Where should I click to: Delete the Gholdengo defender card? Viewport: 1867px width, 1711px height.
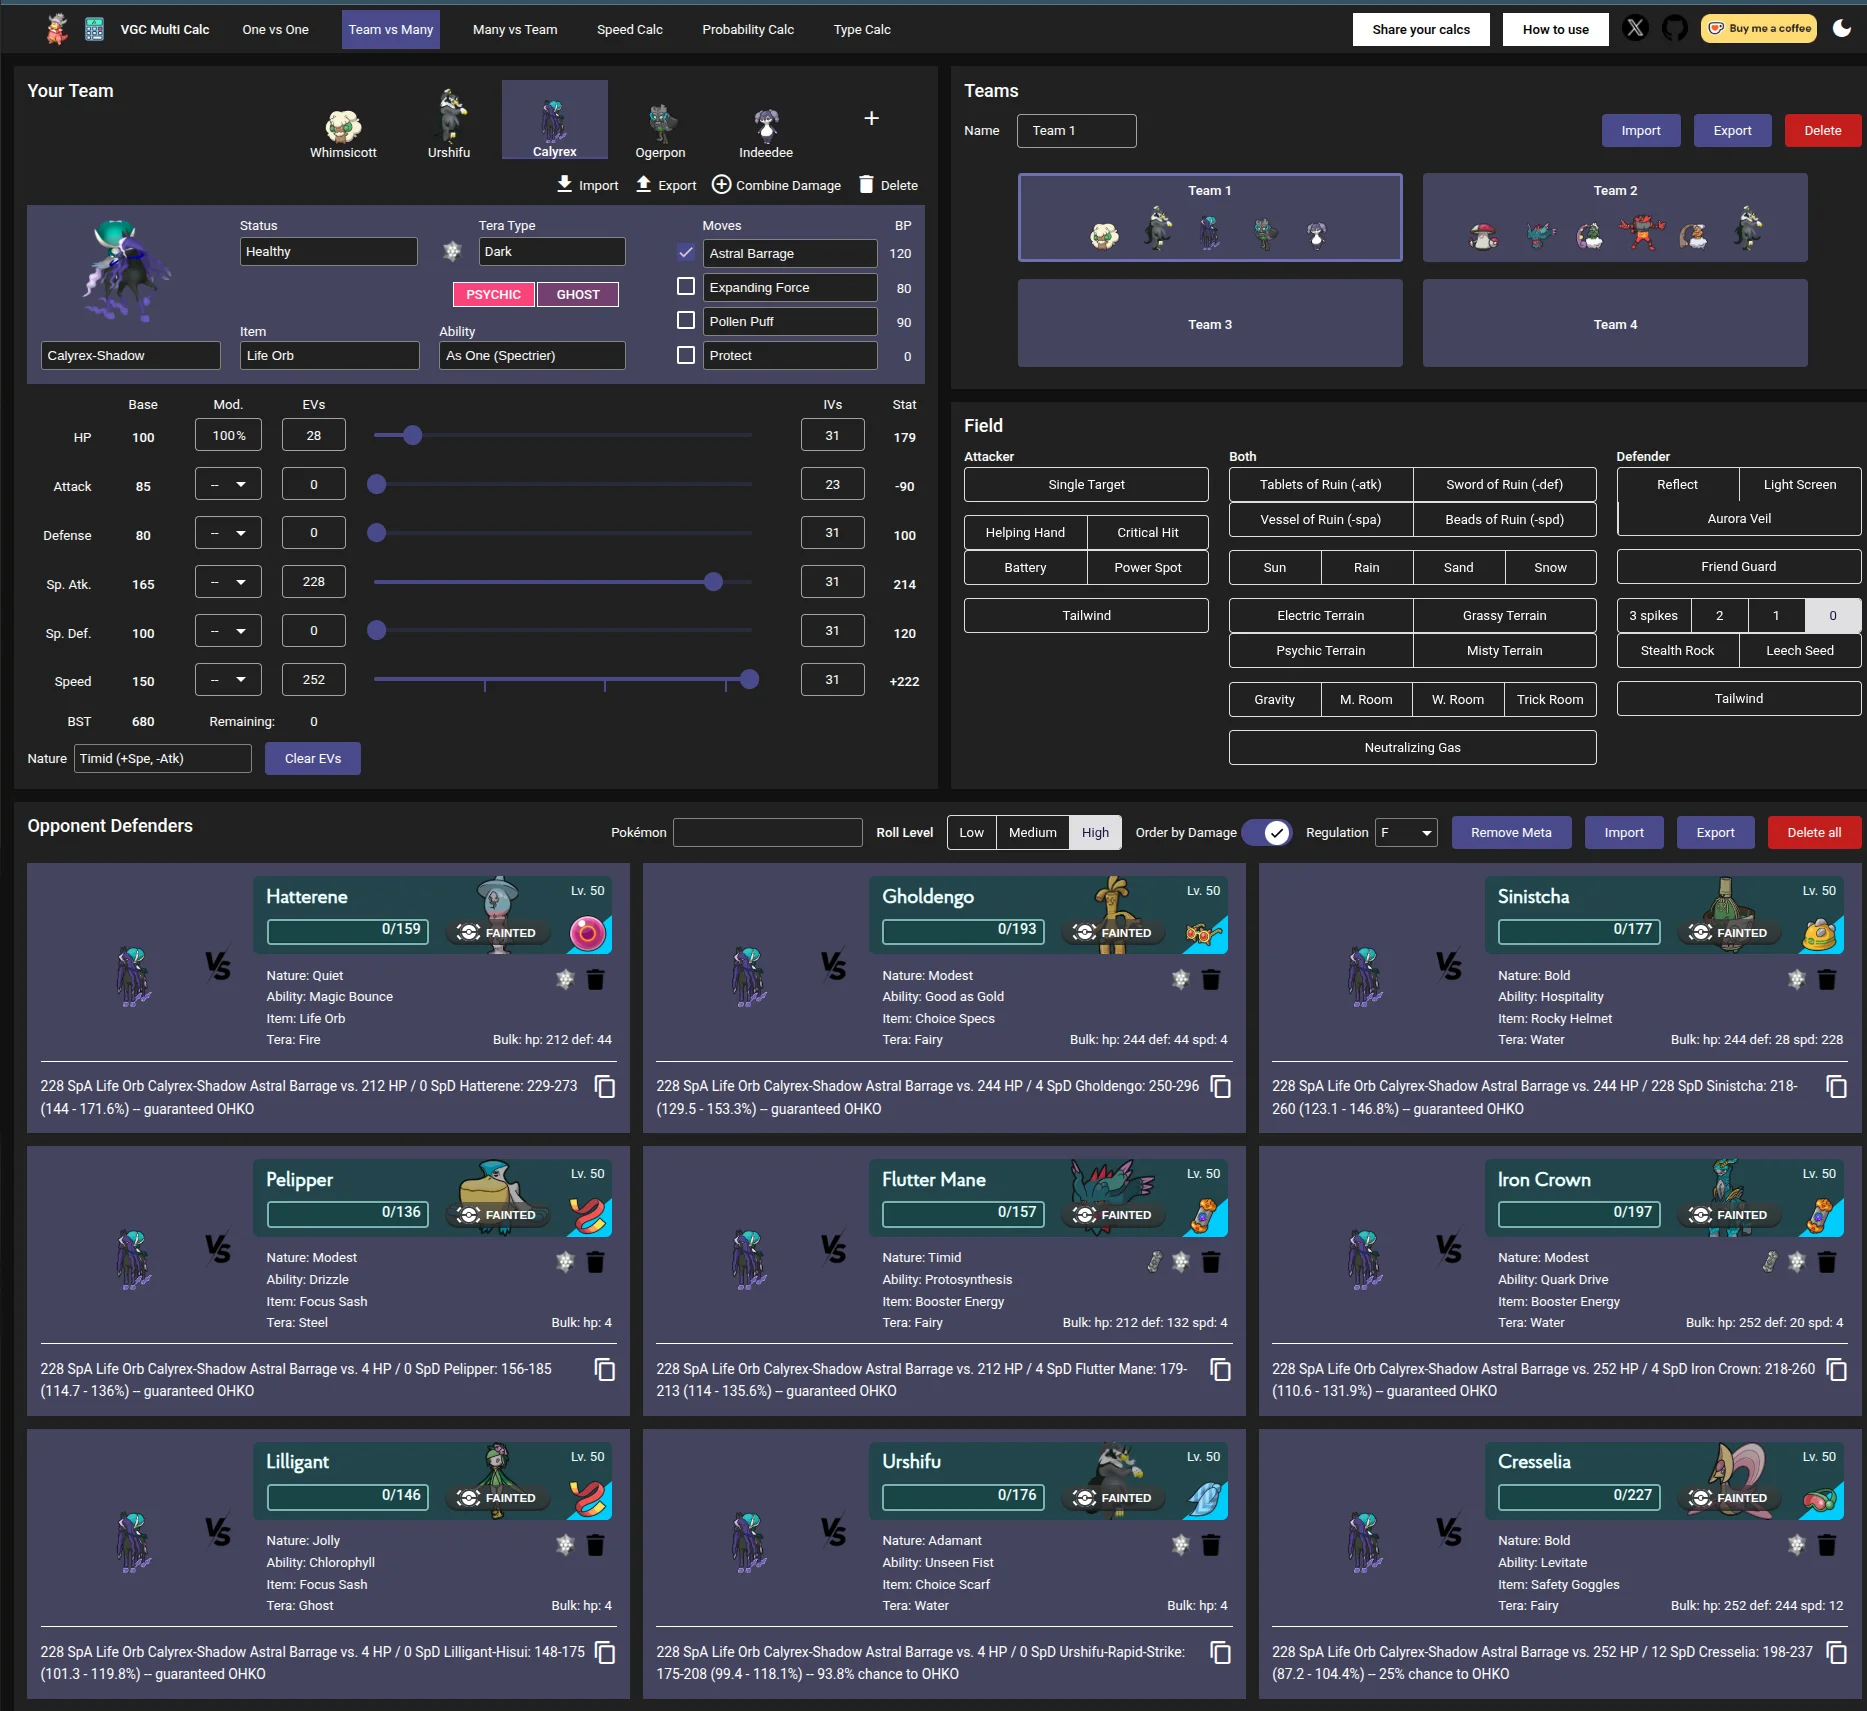pos(1211,979)
